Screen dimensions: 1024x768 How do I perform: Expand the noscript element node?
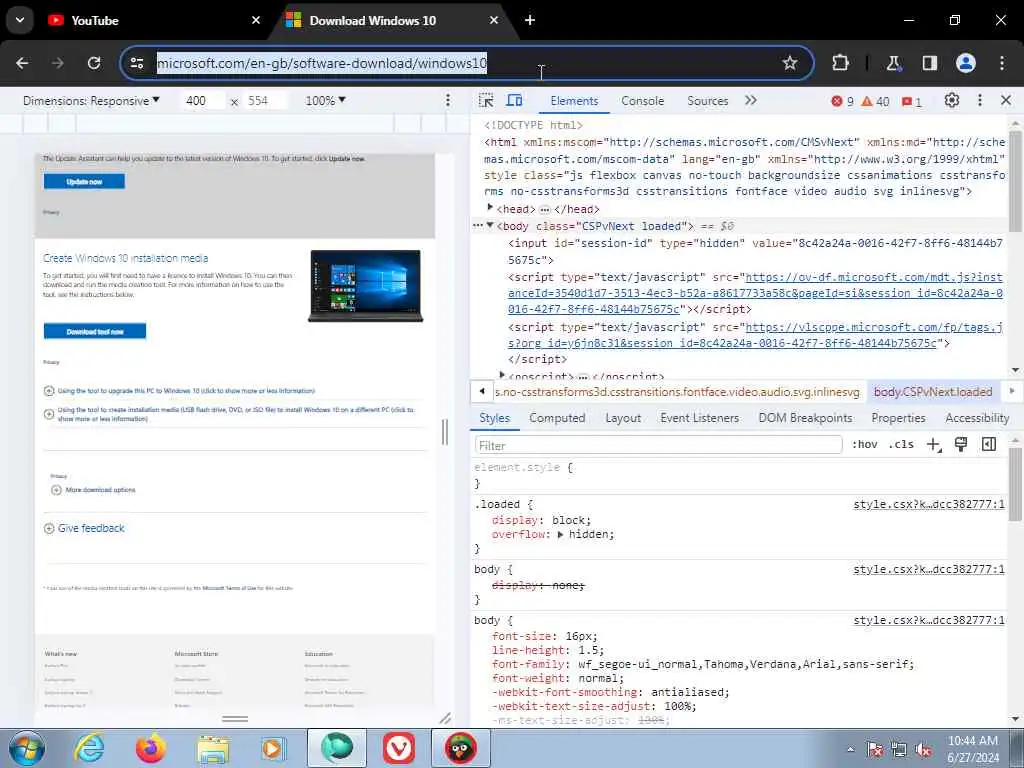click(502, 375)
